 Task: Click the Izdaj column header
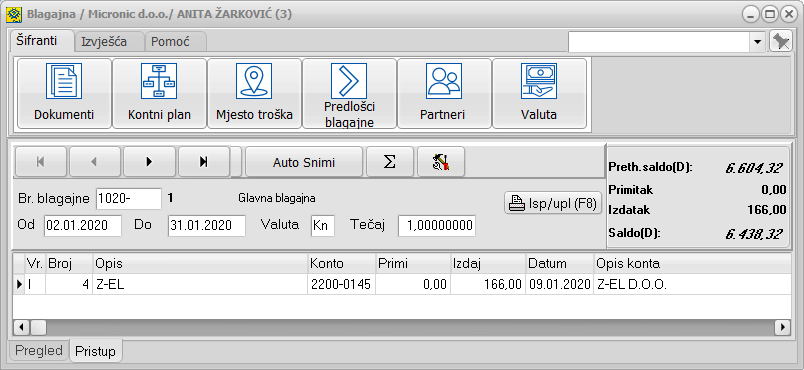point(488,264)
